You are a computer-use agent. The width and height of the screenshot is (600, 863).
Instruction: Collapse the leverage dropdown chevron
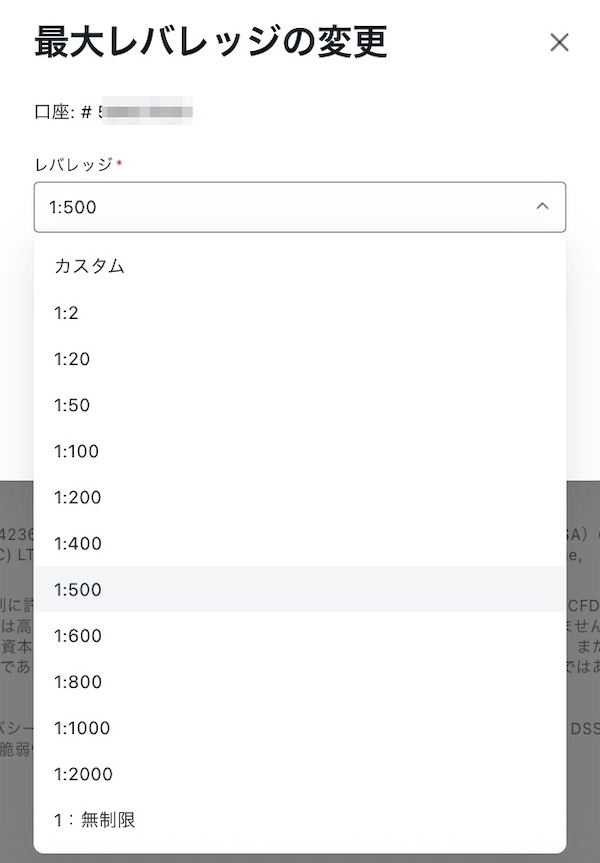(x=542, y=206)
